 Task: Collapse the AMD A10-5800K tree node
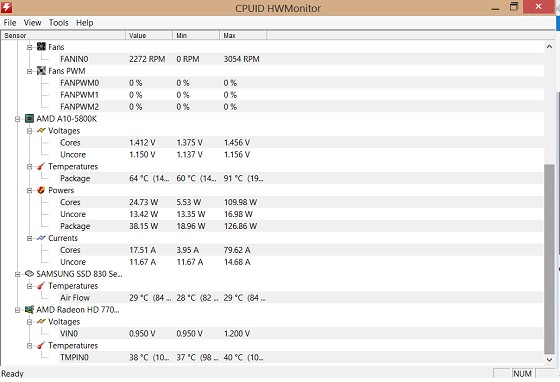point(17,119)
